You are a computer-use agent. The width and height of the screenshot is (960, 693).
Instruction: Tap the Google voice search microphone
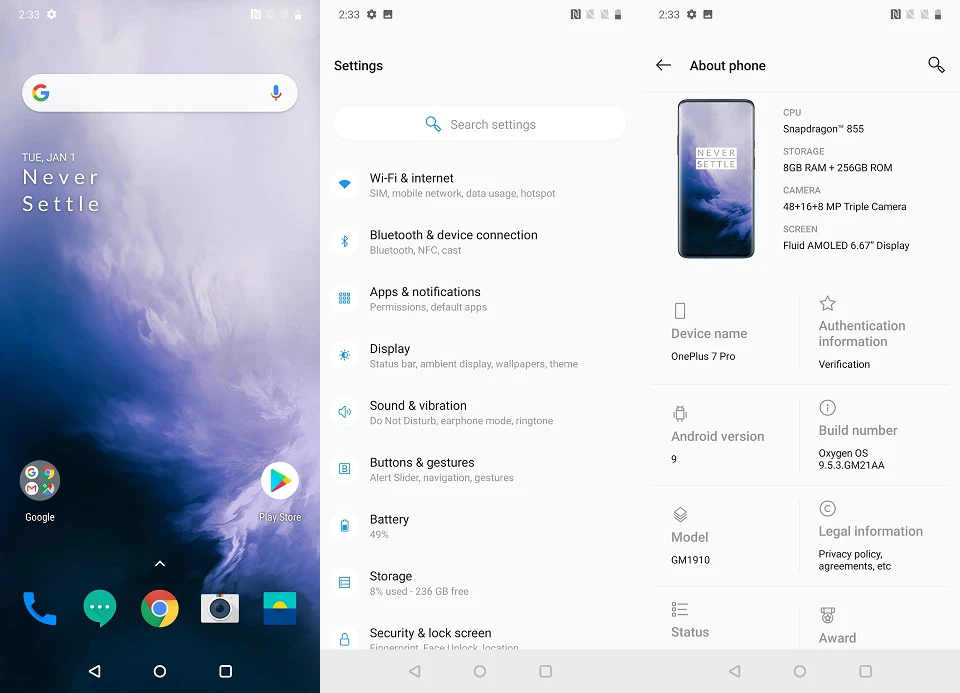276,92
